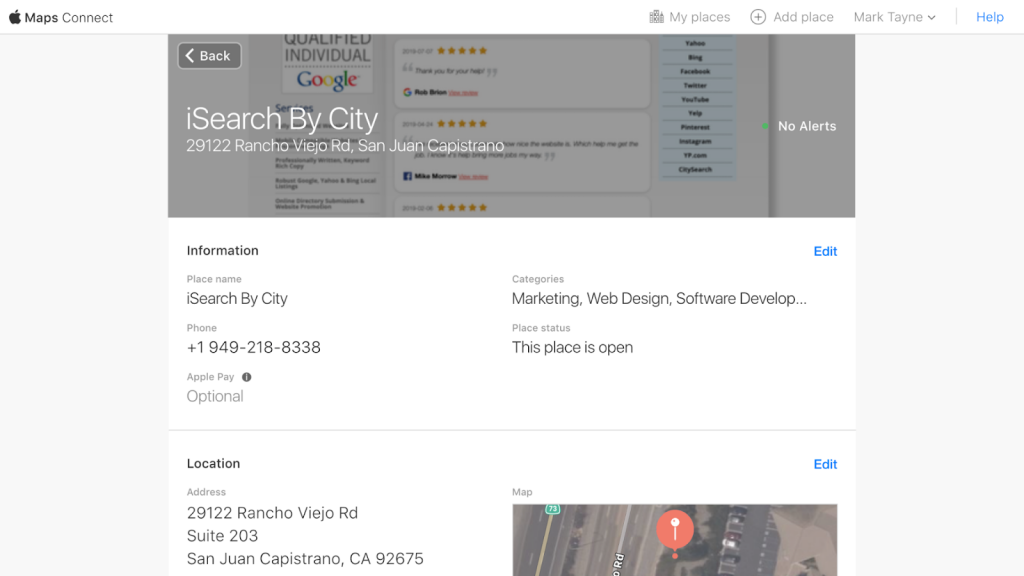This screenshot has width=1024, height=576.
Task: Click the My places buildings icon
Action: click(656, 17)
